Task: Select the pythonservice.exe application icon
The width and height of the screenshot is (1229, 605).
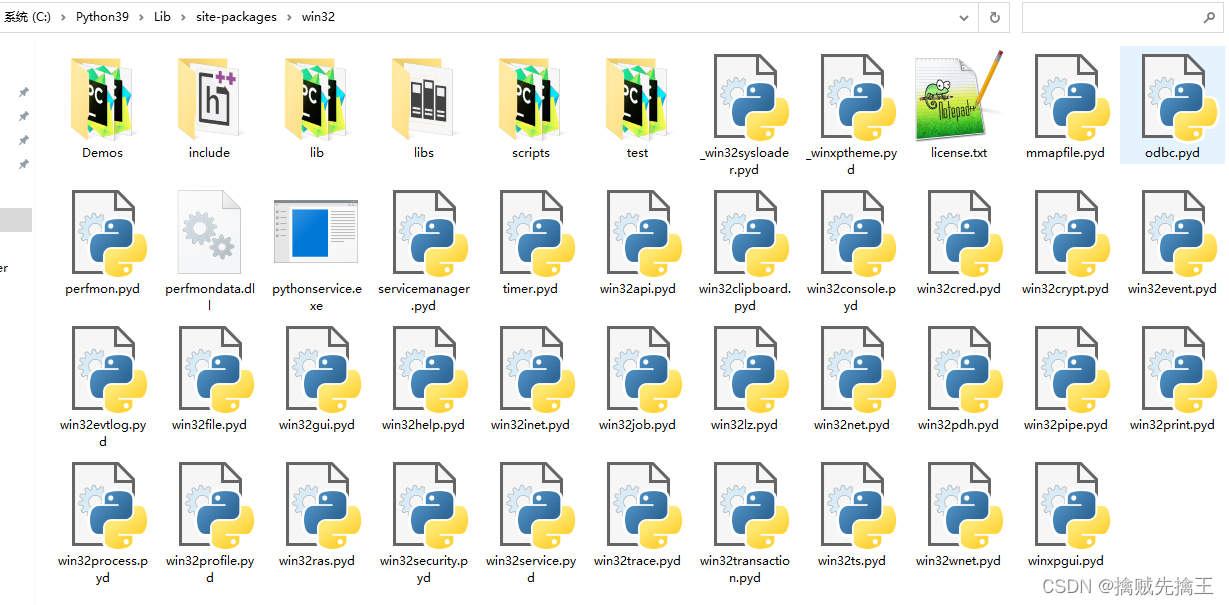Action: point(316,232)
